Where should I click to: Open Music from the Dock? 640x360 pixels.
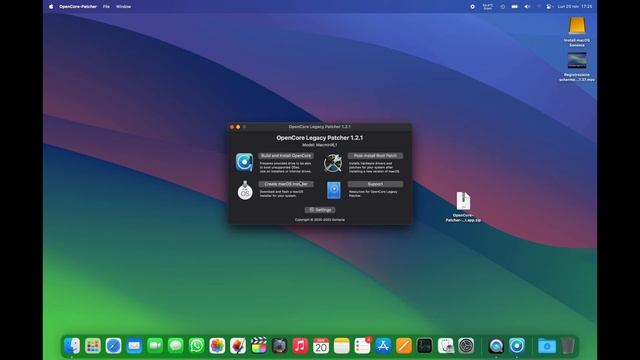point(300,346)
